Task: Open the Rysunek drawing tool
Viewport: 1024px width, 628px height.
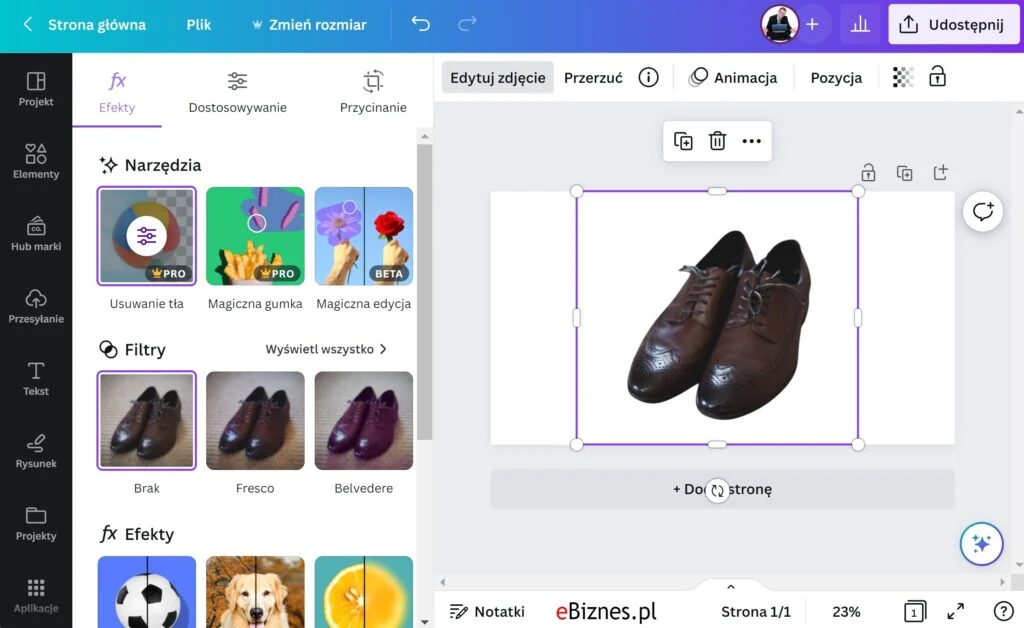Action: pyautogui.click(x=36, y=451)
